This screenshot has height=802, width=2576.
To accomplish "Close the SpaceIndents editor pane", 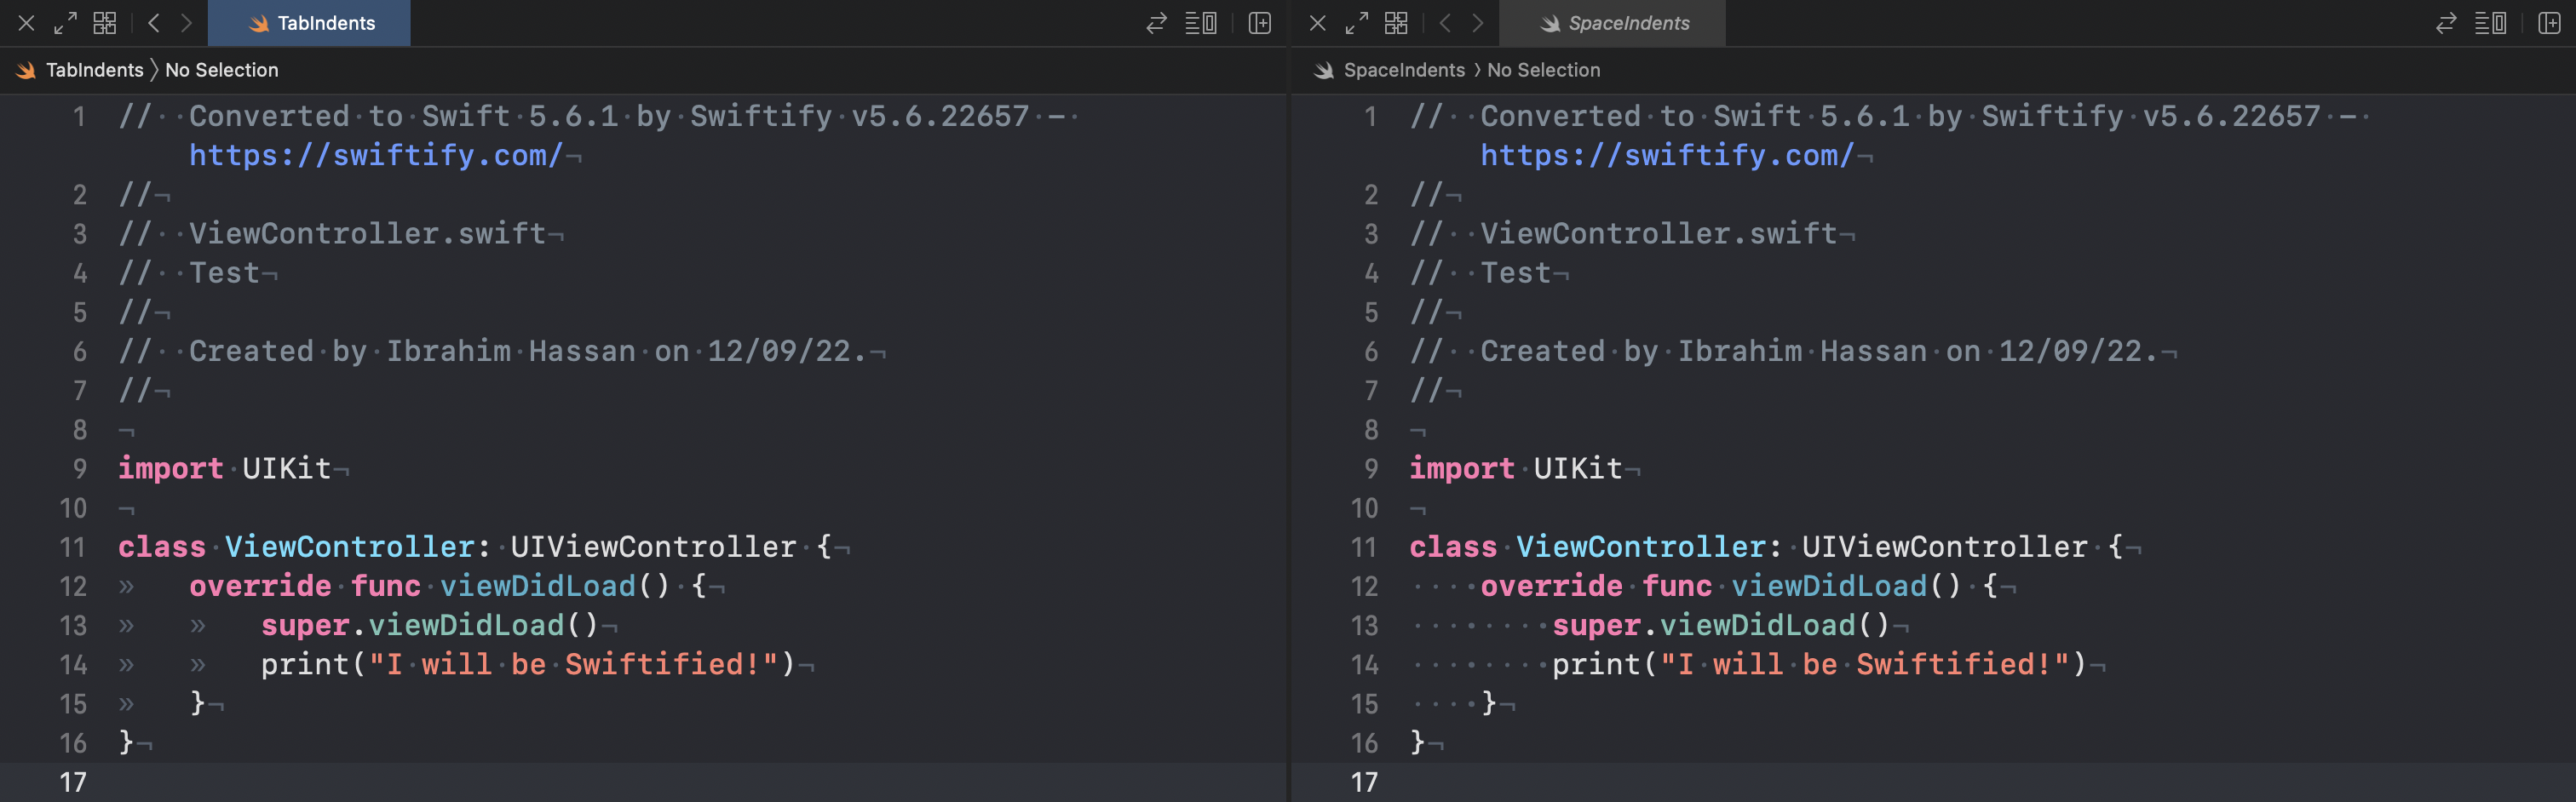I will (x=1318, y=23).
